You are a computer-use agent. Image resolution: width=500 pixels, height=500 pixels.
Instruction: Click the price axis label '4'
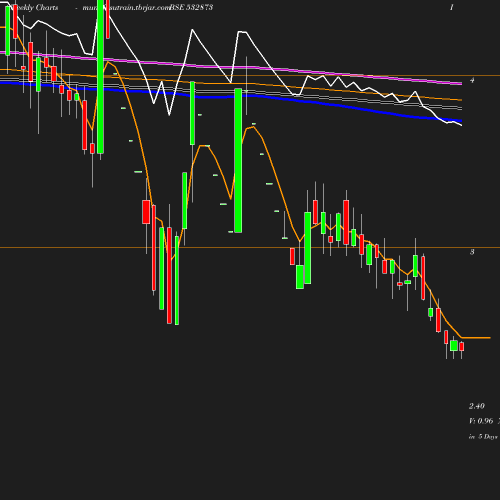pos(472,80)
